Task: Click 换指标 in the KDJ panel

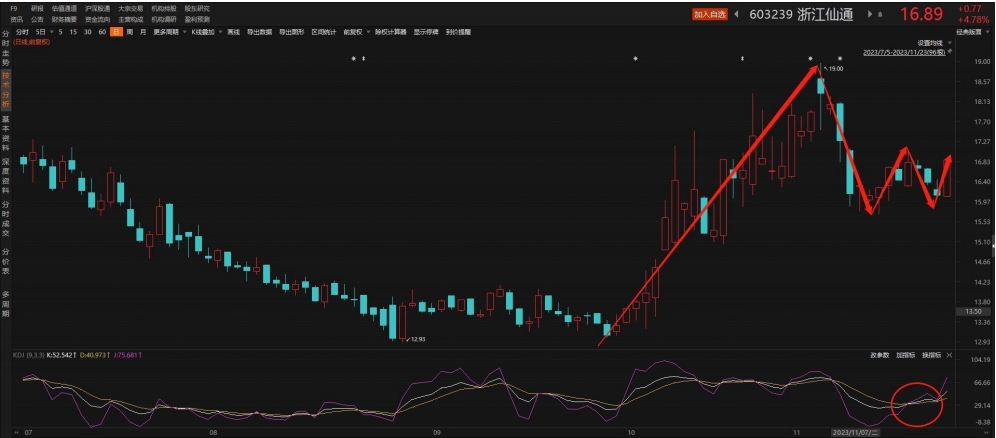Action: tap(931, 355)
